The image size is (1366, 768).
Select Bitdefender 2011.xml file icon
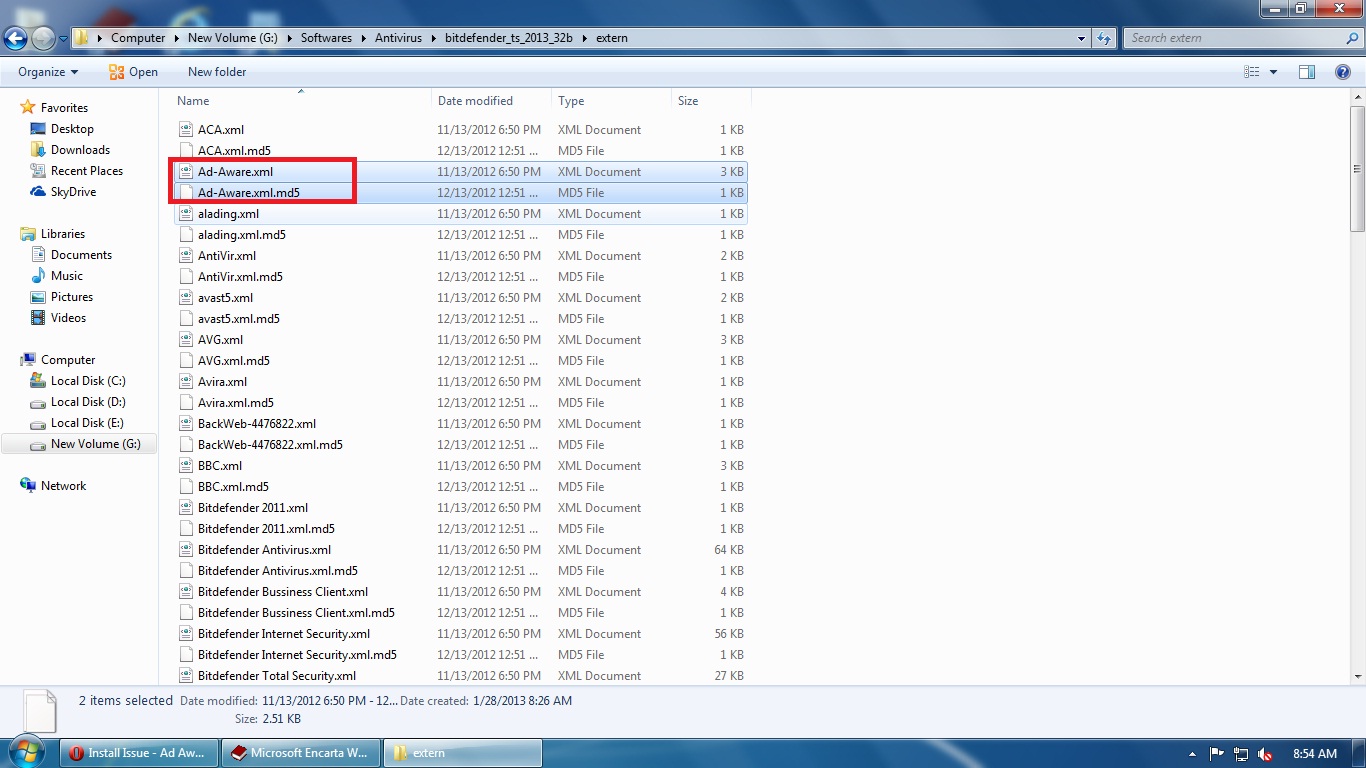coord(185,508)
